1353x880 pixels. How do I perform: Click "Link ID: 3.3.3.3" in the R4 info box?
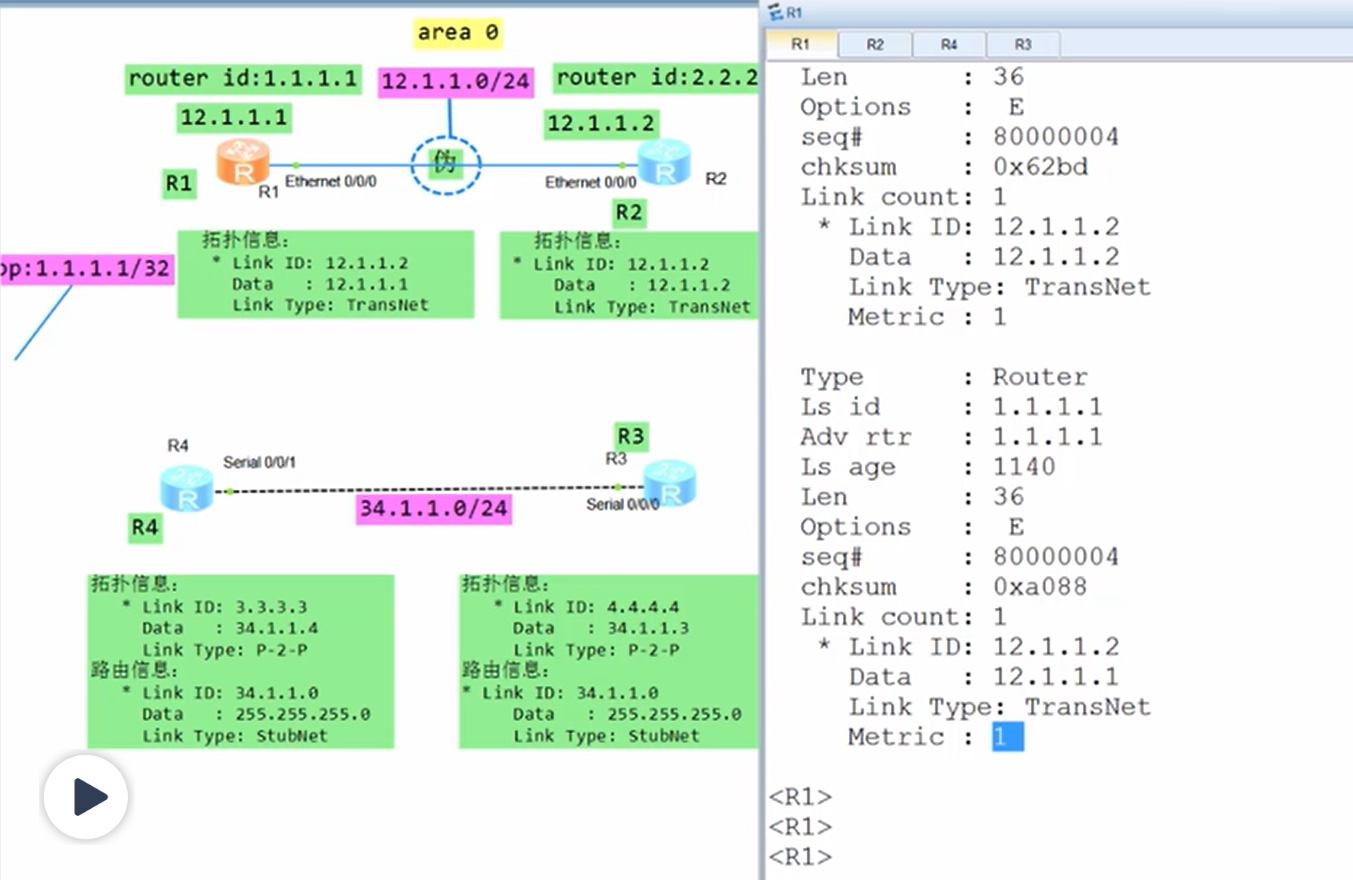click(x=224, y=607)
